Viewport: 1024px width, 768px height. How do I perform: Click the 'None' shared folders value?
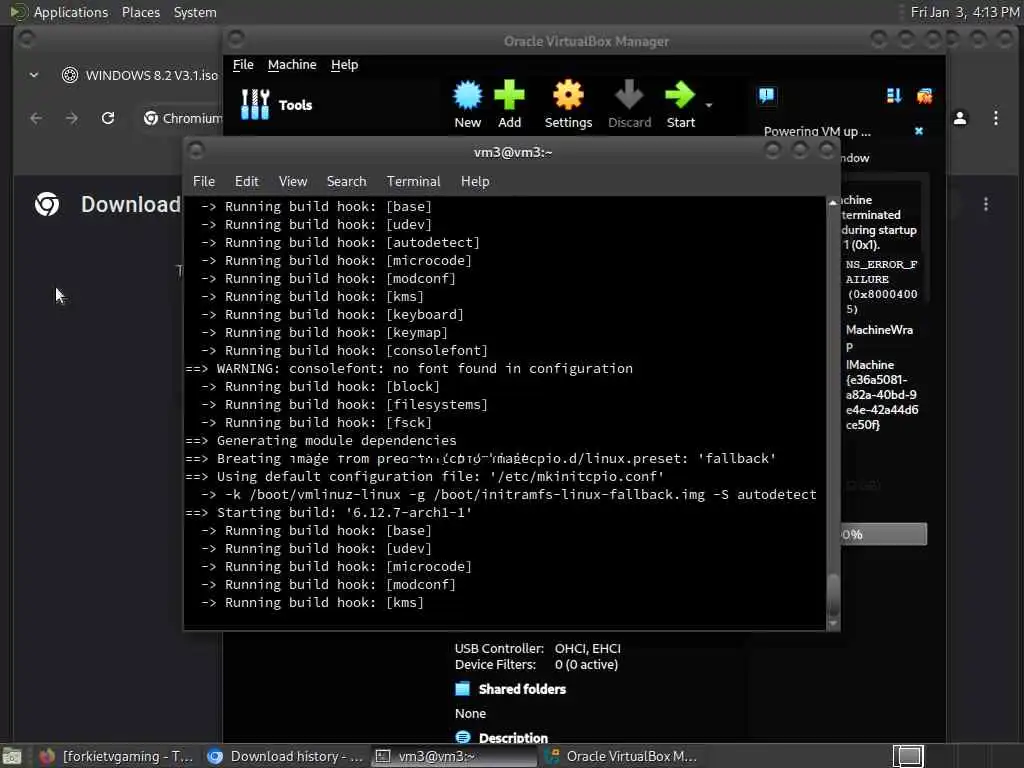470,713
